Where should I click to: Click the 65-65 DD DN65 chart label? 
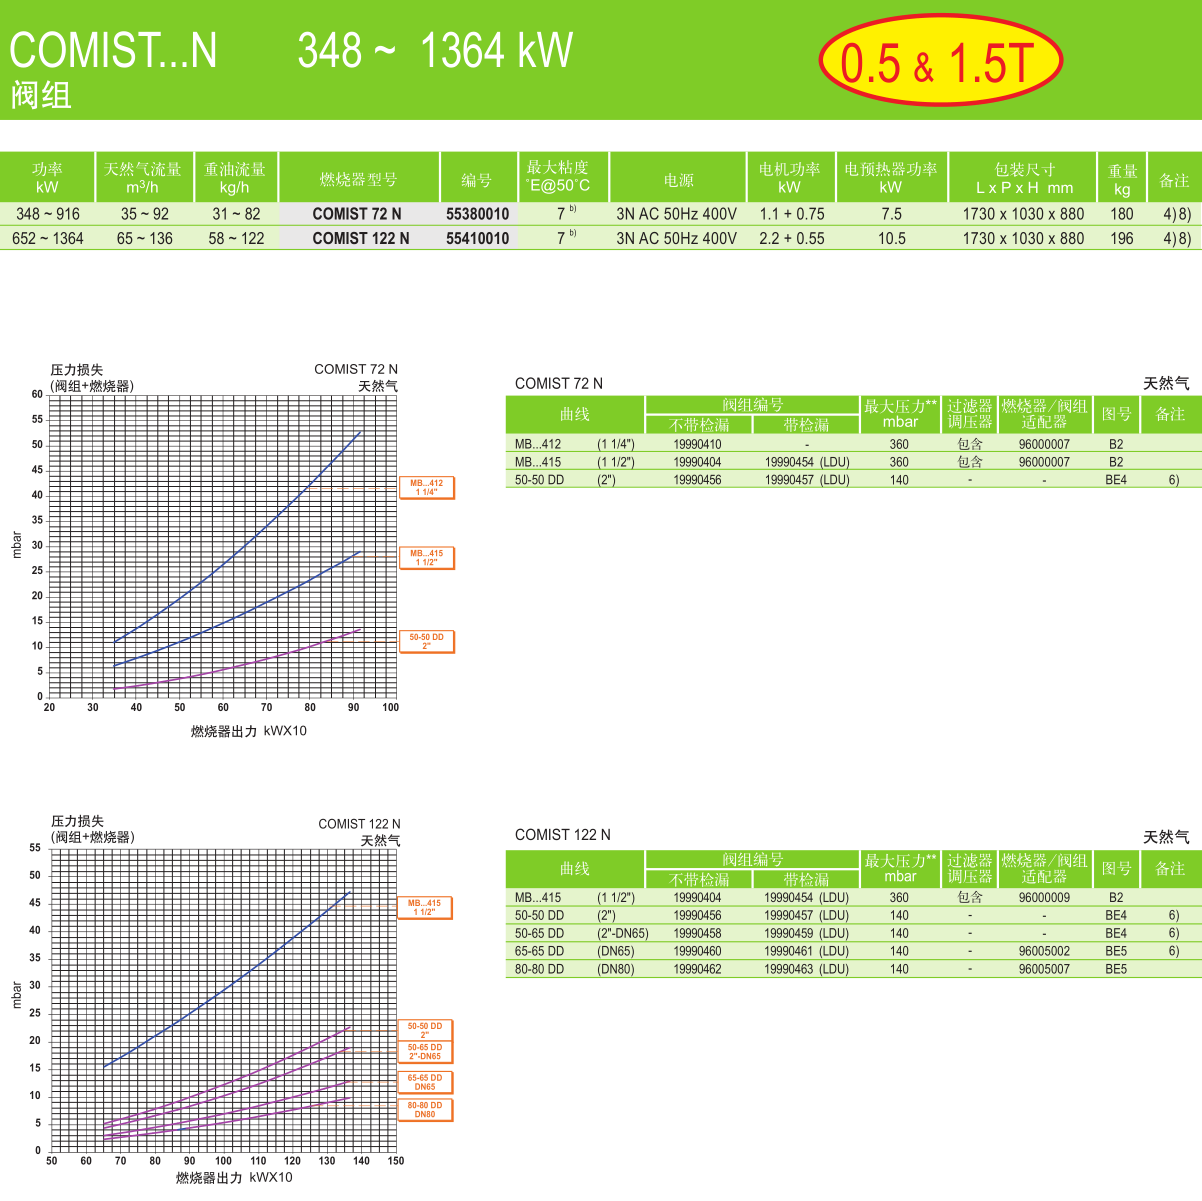coord(425,1083)
